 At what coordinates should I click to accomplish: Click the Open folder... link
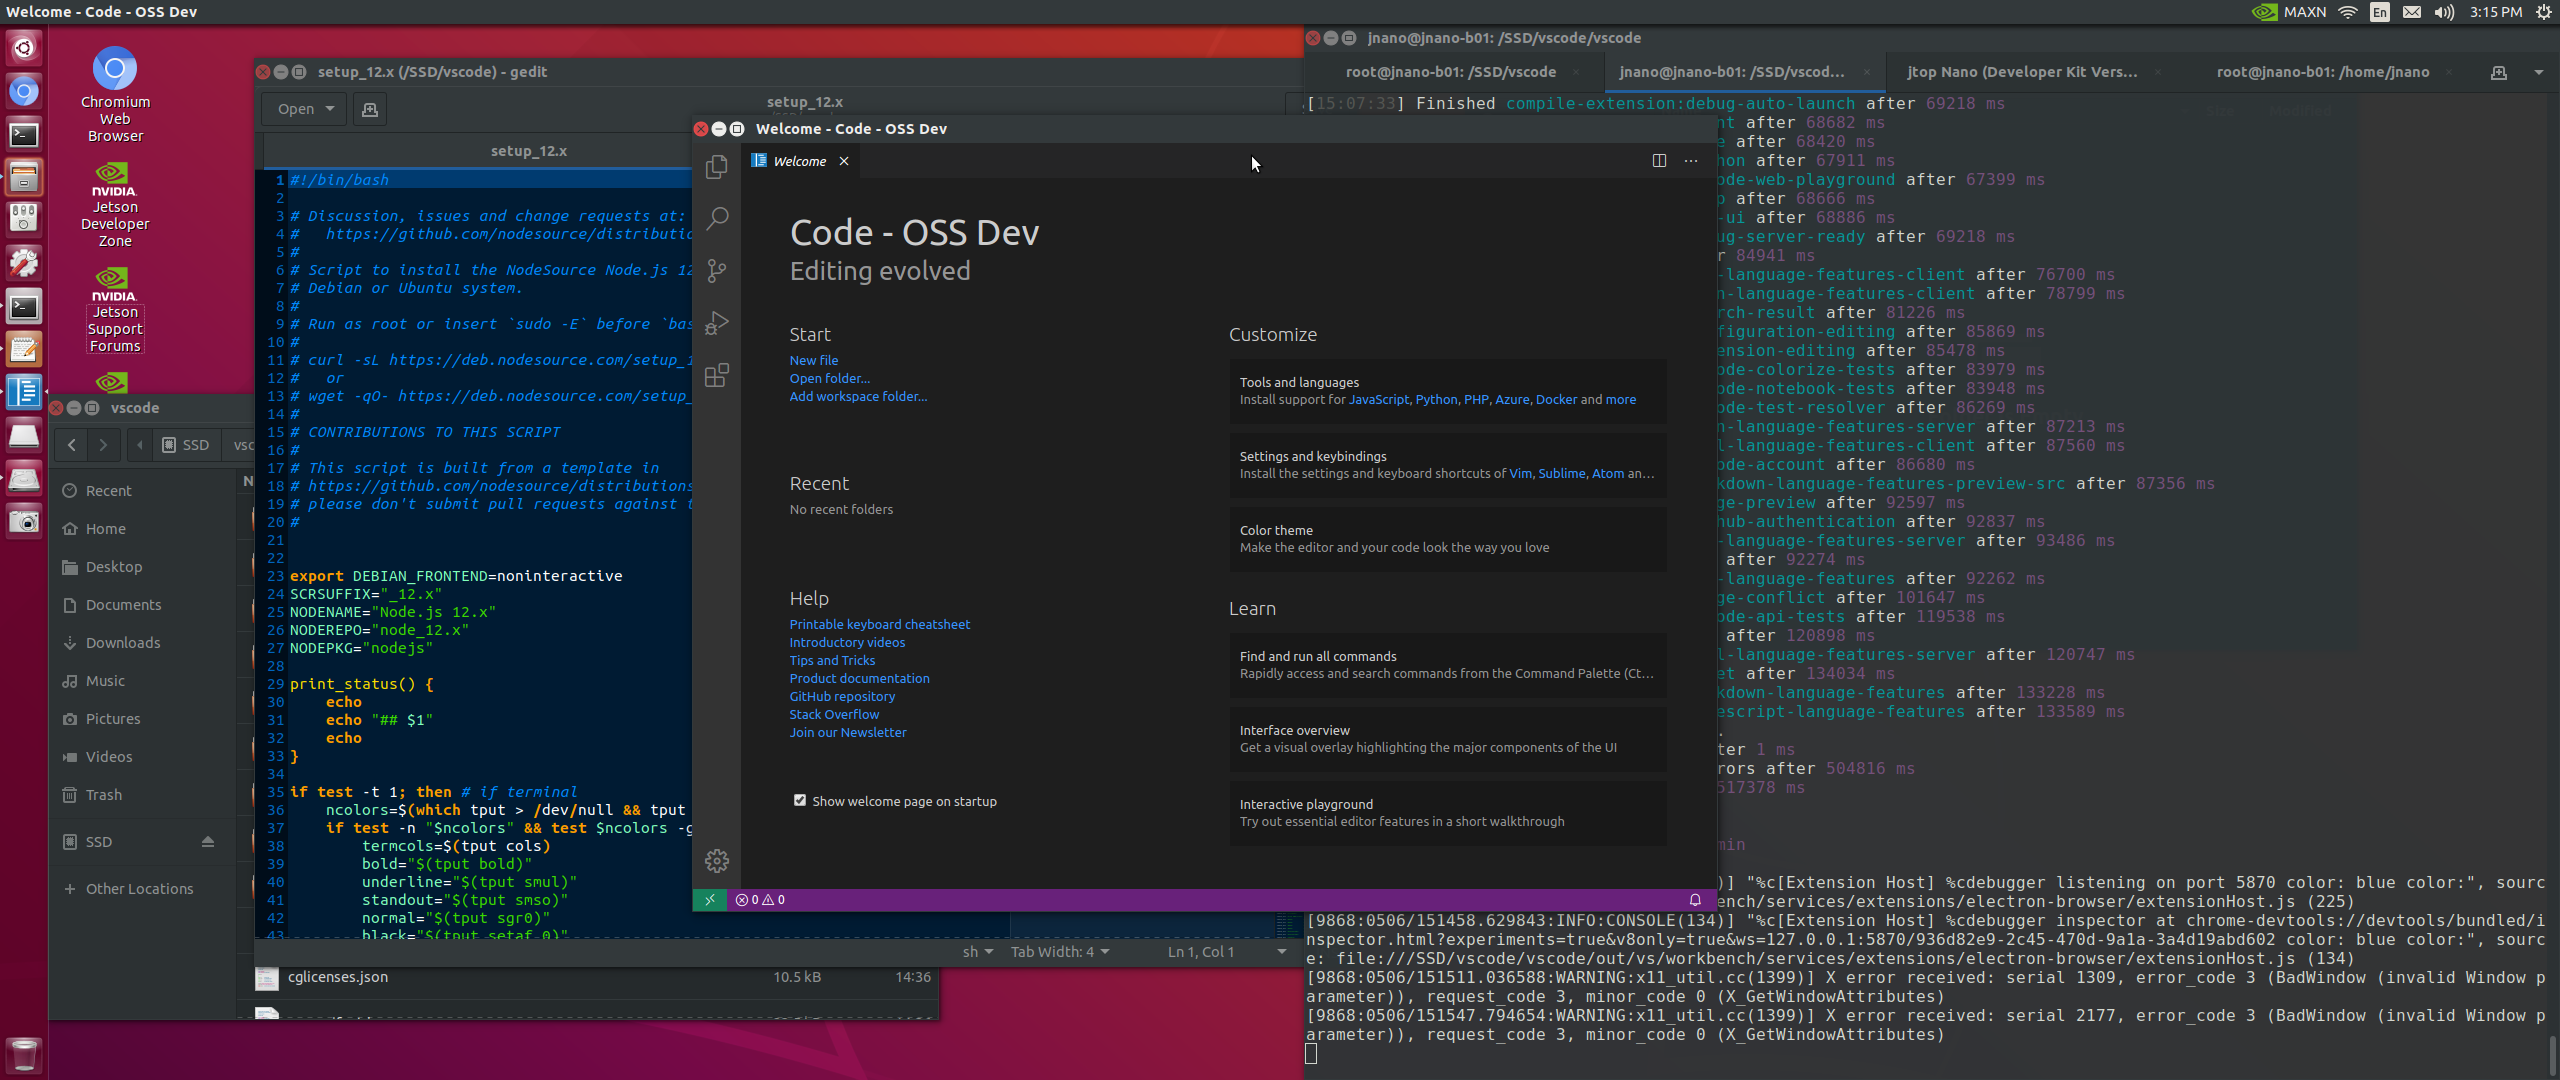tap(830, 378)
